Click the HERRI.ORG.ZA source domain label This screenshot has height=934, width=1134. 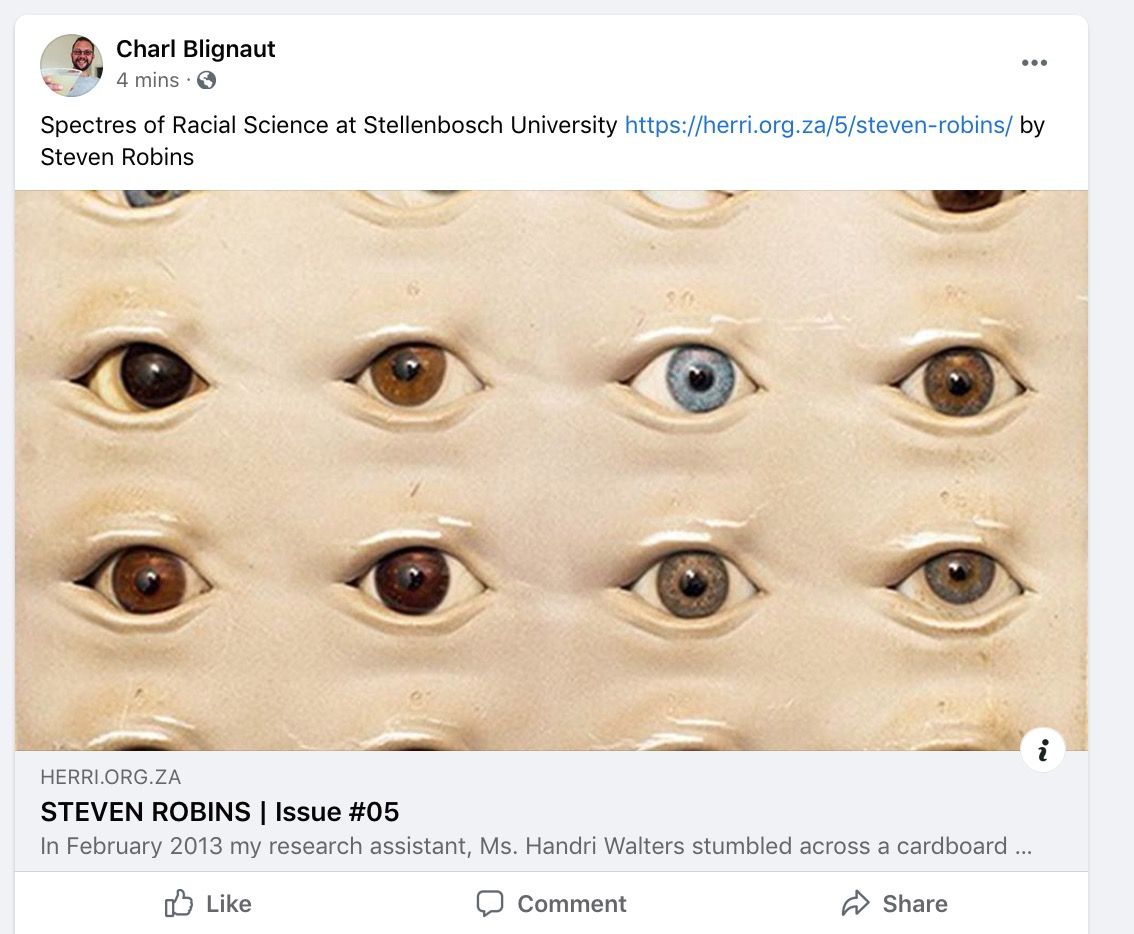(x=111, y=777)
